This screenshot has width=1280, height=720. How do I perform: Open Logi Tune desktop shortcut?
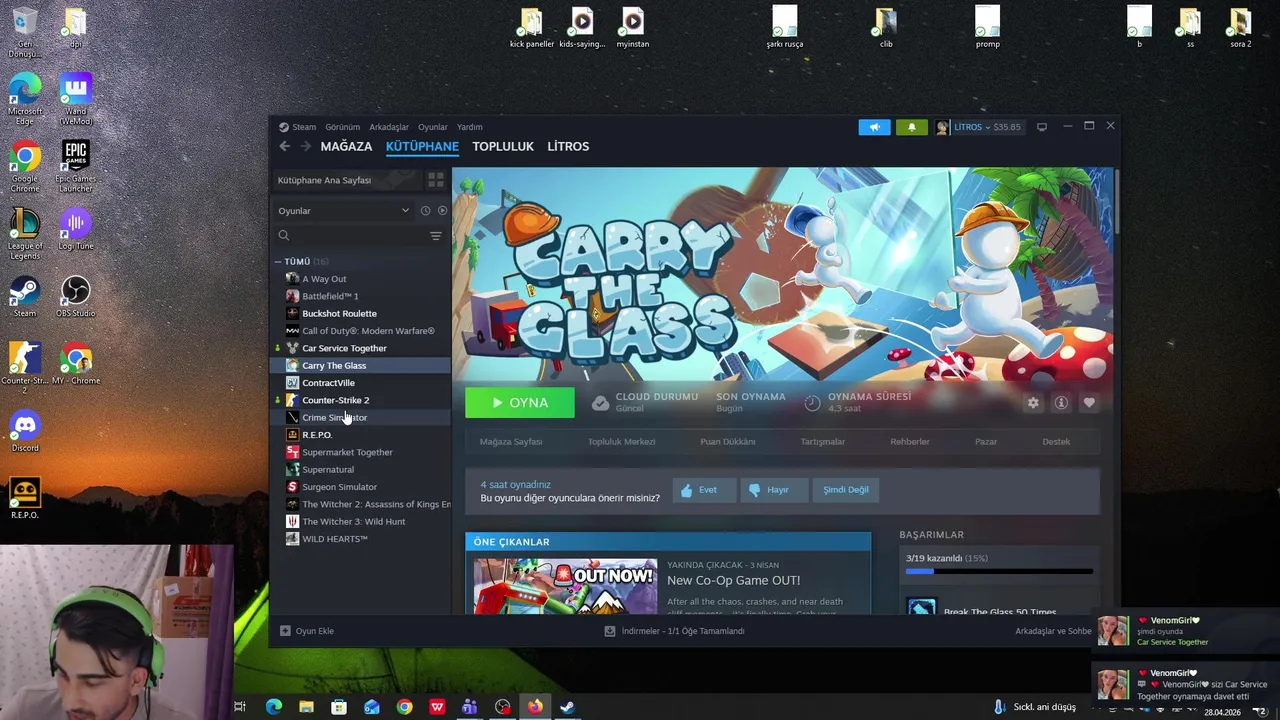point(75,230)
